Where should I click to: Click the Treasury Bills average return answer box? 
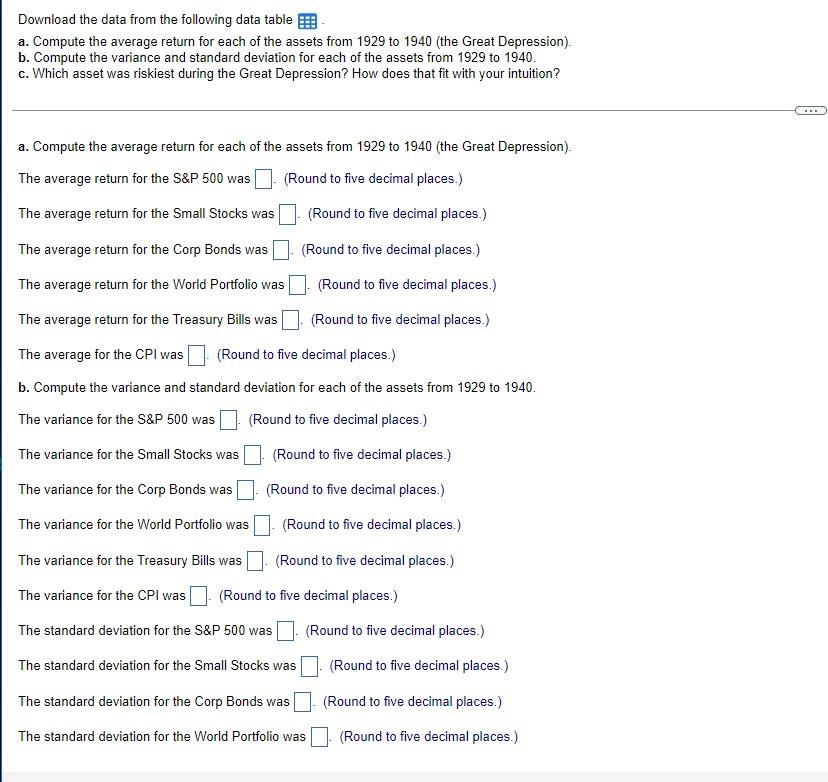tap(289, 319)
